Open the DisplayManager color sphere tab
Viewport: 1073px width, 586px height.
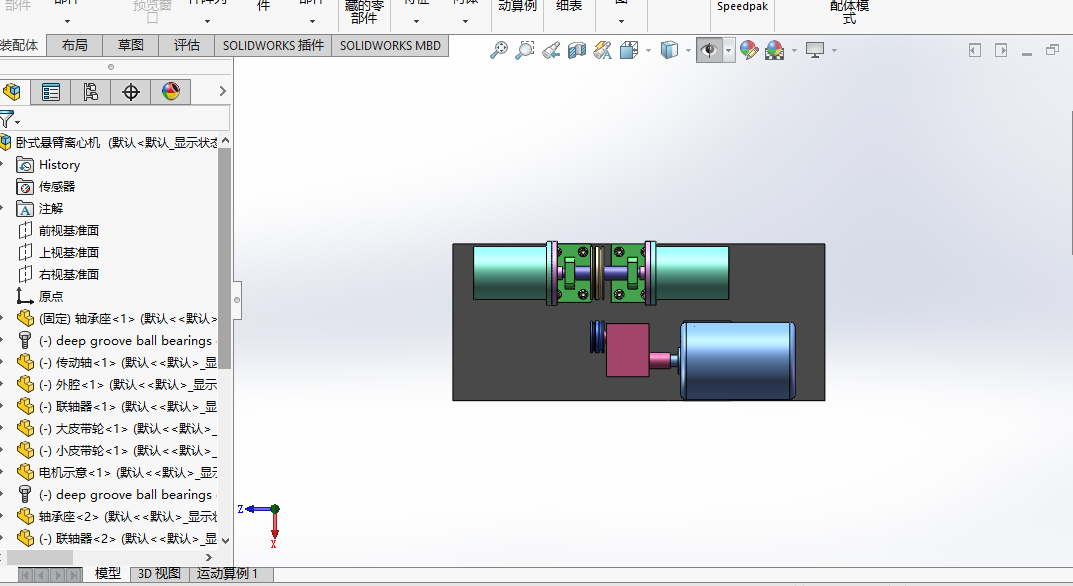[x=171, y=92]
